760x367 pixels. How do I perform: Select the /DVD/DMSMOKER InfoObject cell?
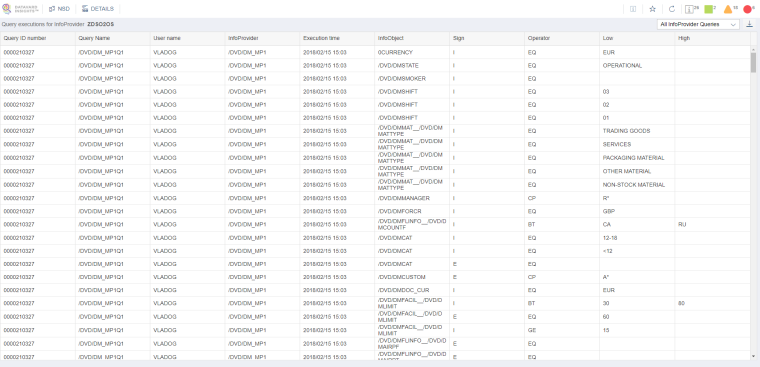coord(412,78)
